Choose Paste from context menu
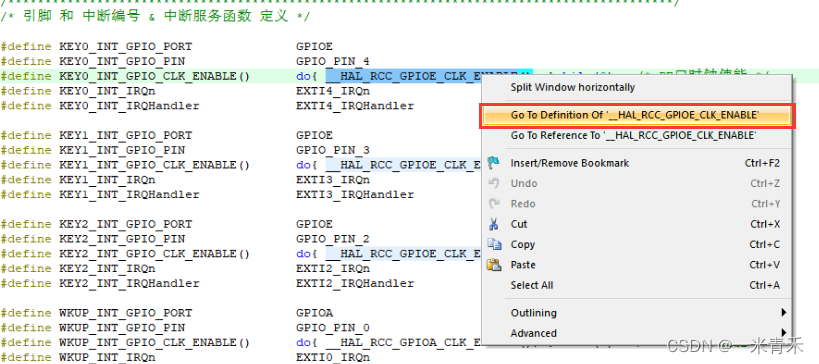The height and width of the screenshot is (364, 819). (636, 265)
